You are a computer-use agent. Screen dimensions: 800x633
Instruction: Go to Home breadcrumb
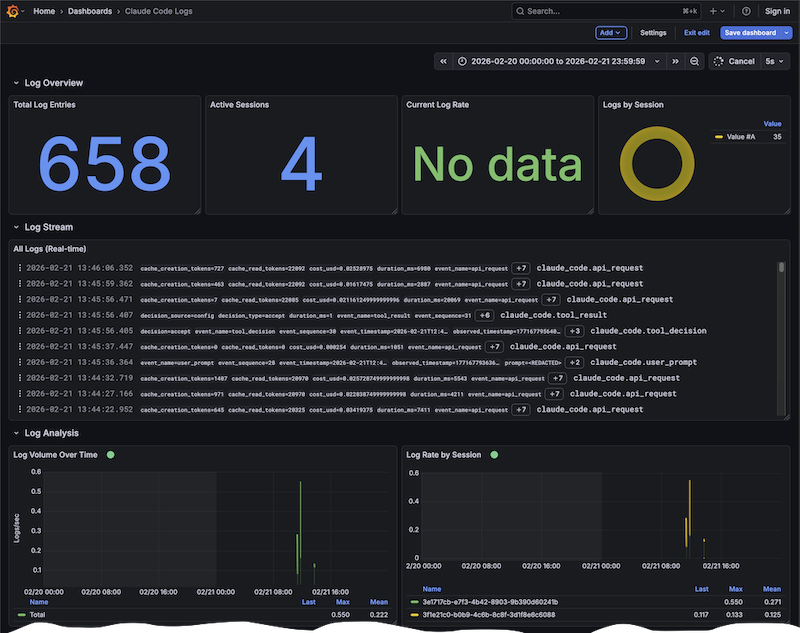tap(44, 11)
